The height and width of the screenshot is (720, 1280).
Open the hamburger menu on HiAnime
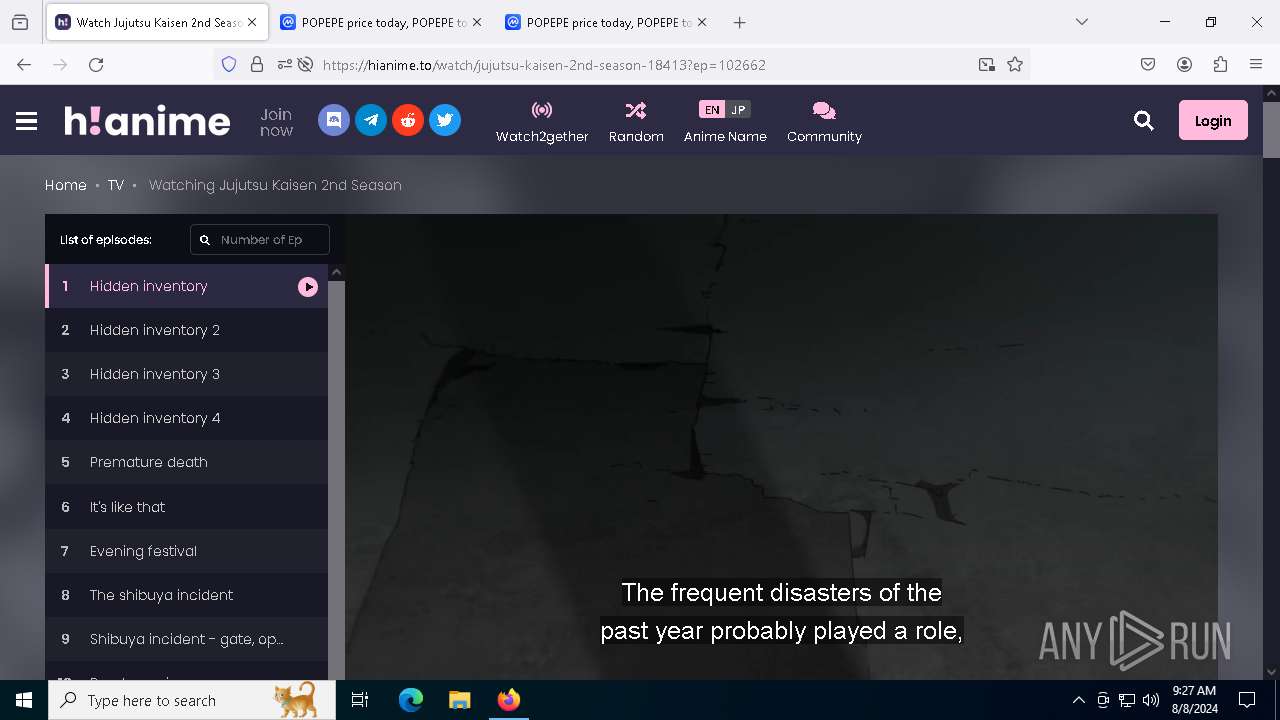[27, 121]
